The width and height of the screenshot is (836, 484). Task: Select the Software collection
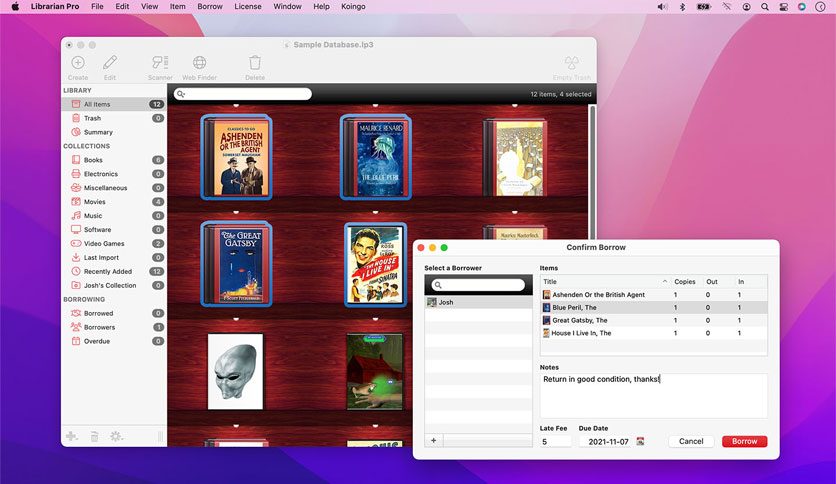pyautogui.click(x=114, y=229)
